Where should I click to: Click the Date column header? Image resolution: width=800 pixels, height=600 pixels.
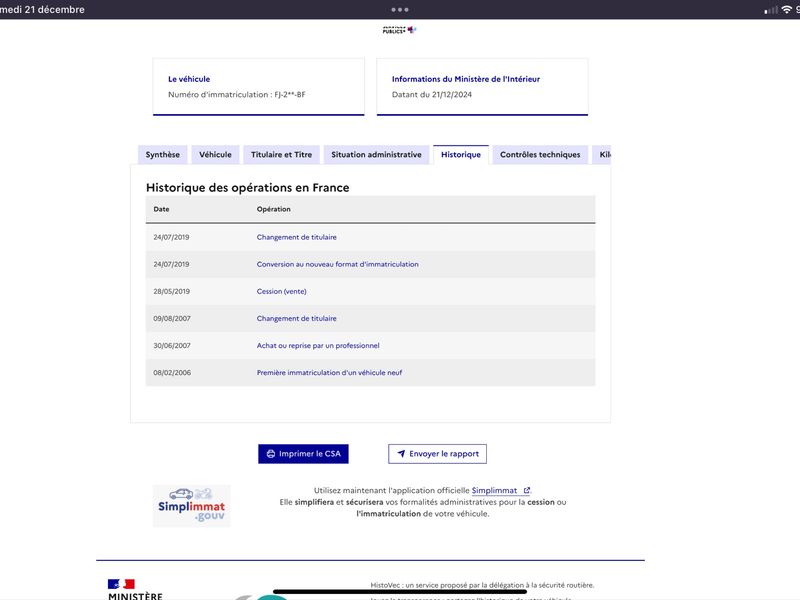point(161,209)
